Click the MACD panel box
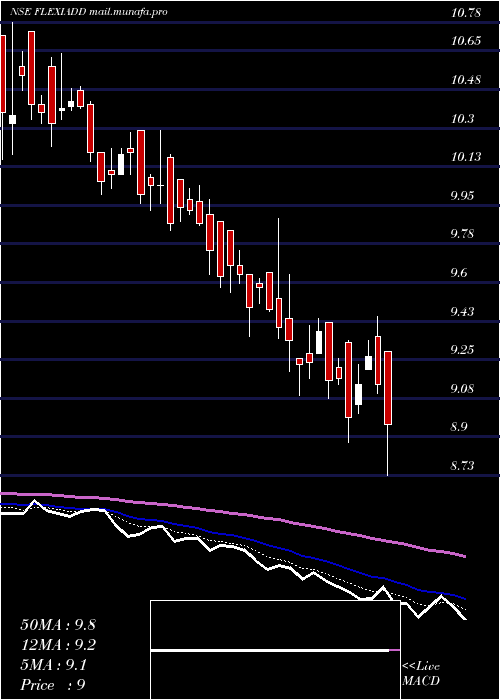 point(275,650)
